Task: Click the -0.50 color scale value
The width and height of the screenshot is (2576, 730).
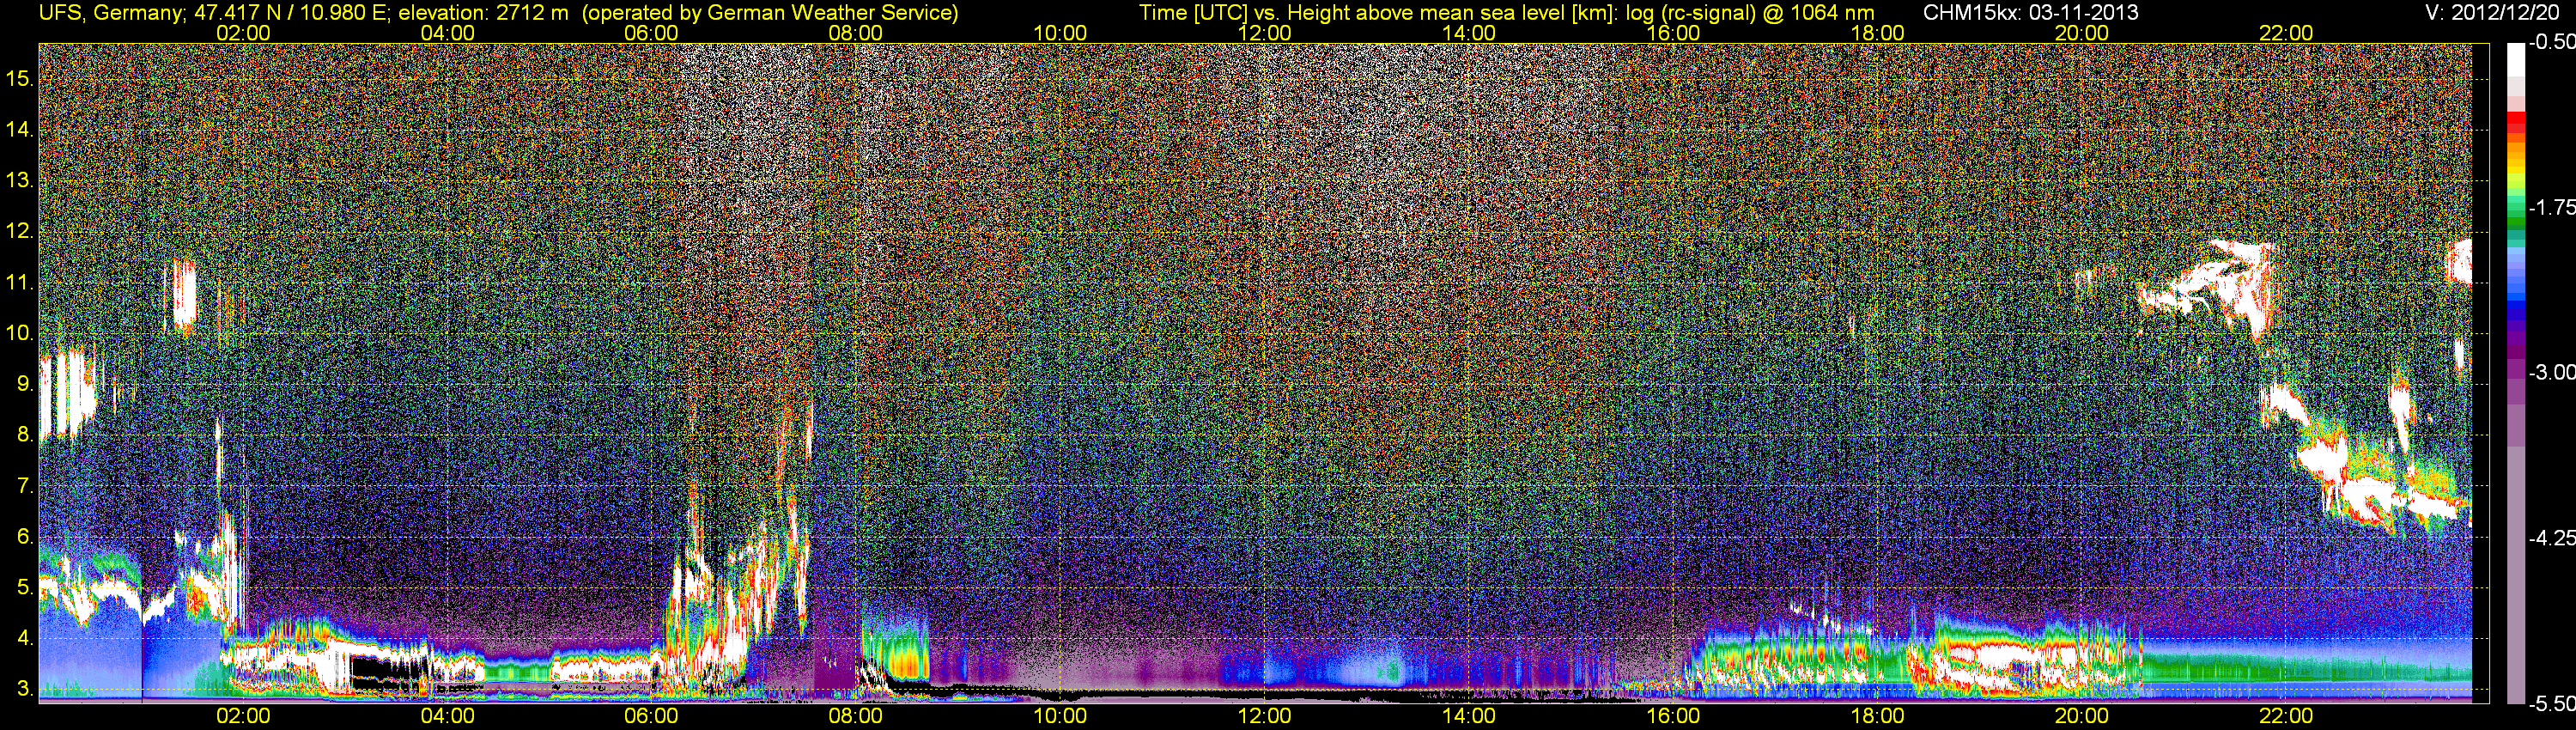Action: 2551,42
